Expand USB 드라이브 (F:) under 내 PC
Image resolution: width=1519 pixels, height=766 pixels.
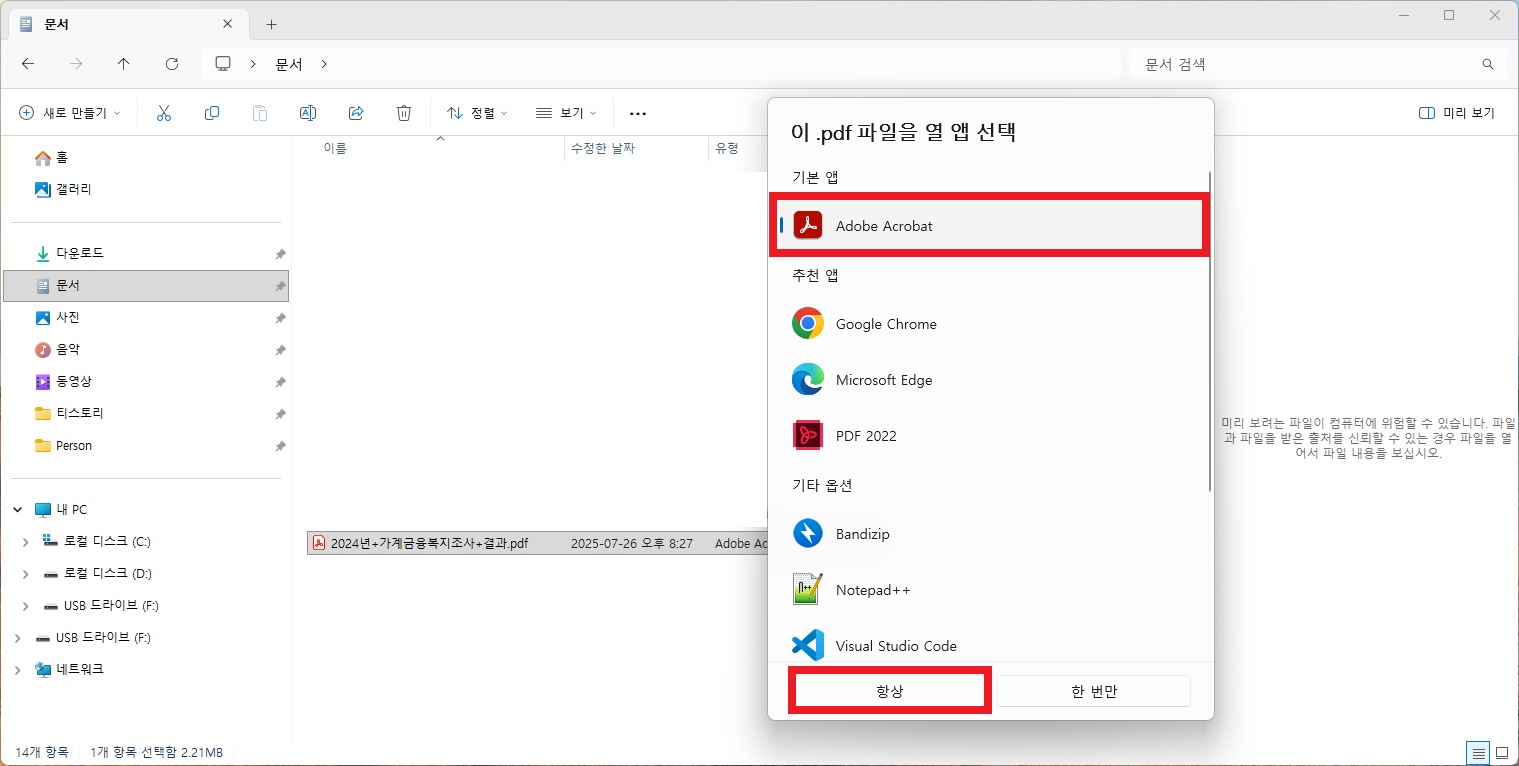26,605
